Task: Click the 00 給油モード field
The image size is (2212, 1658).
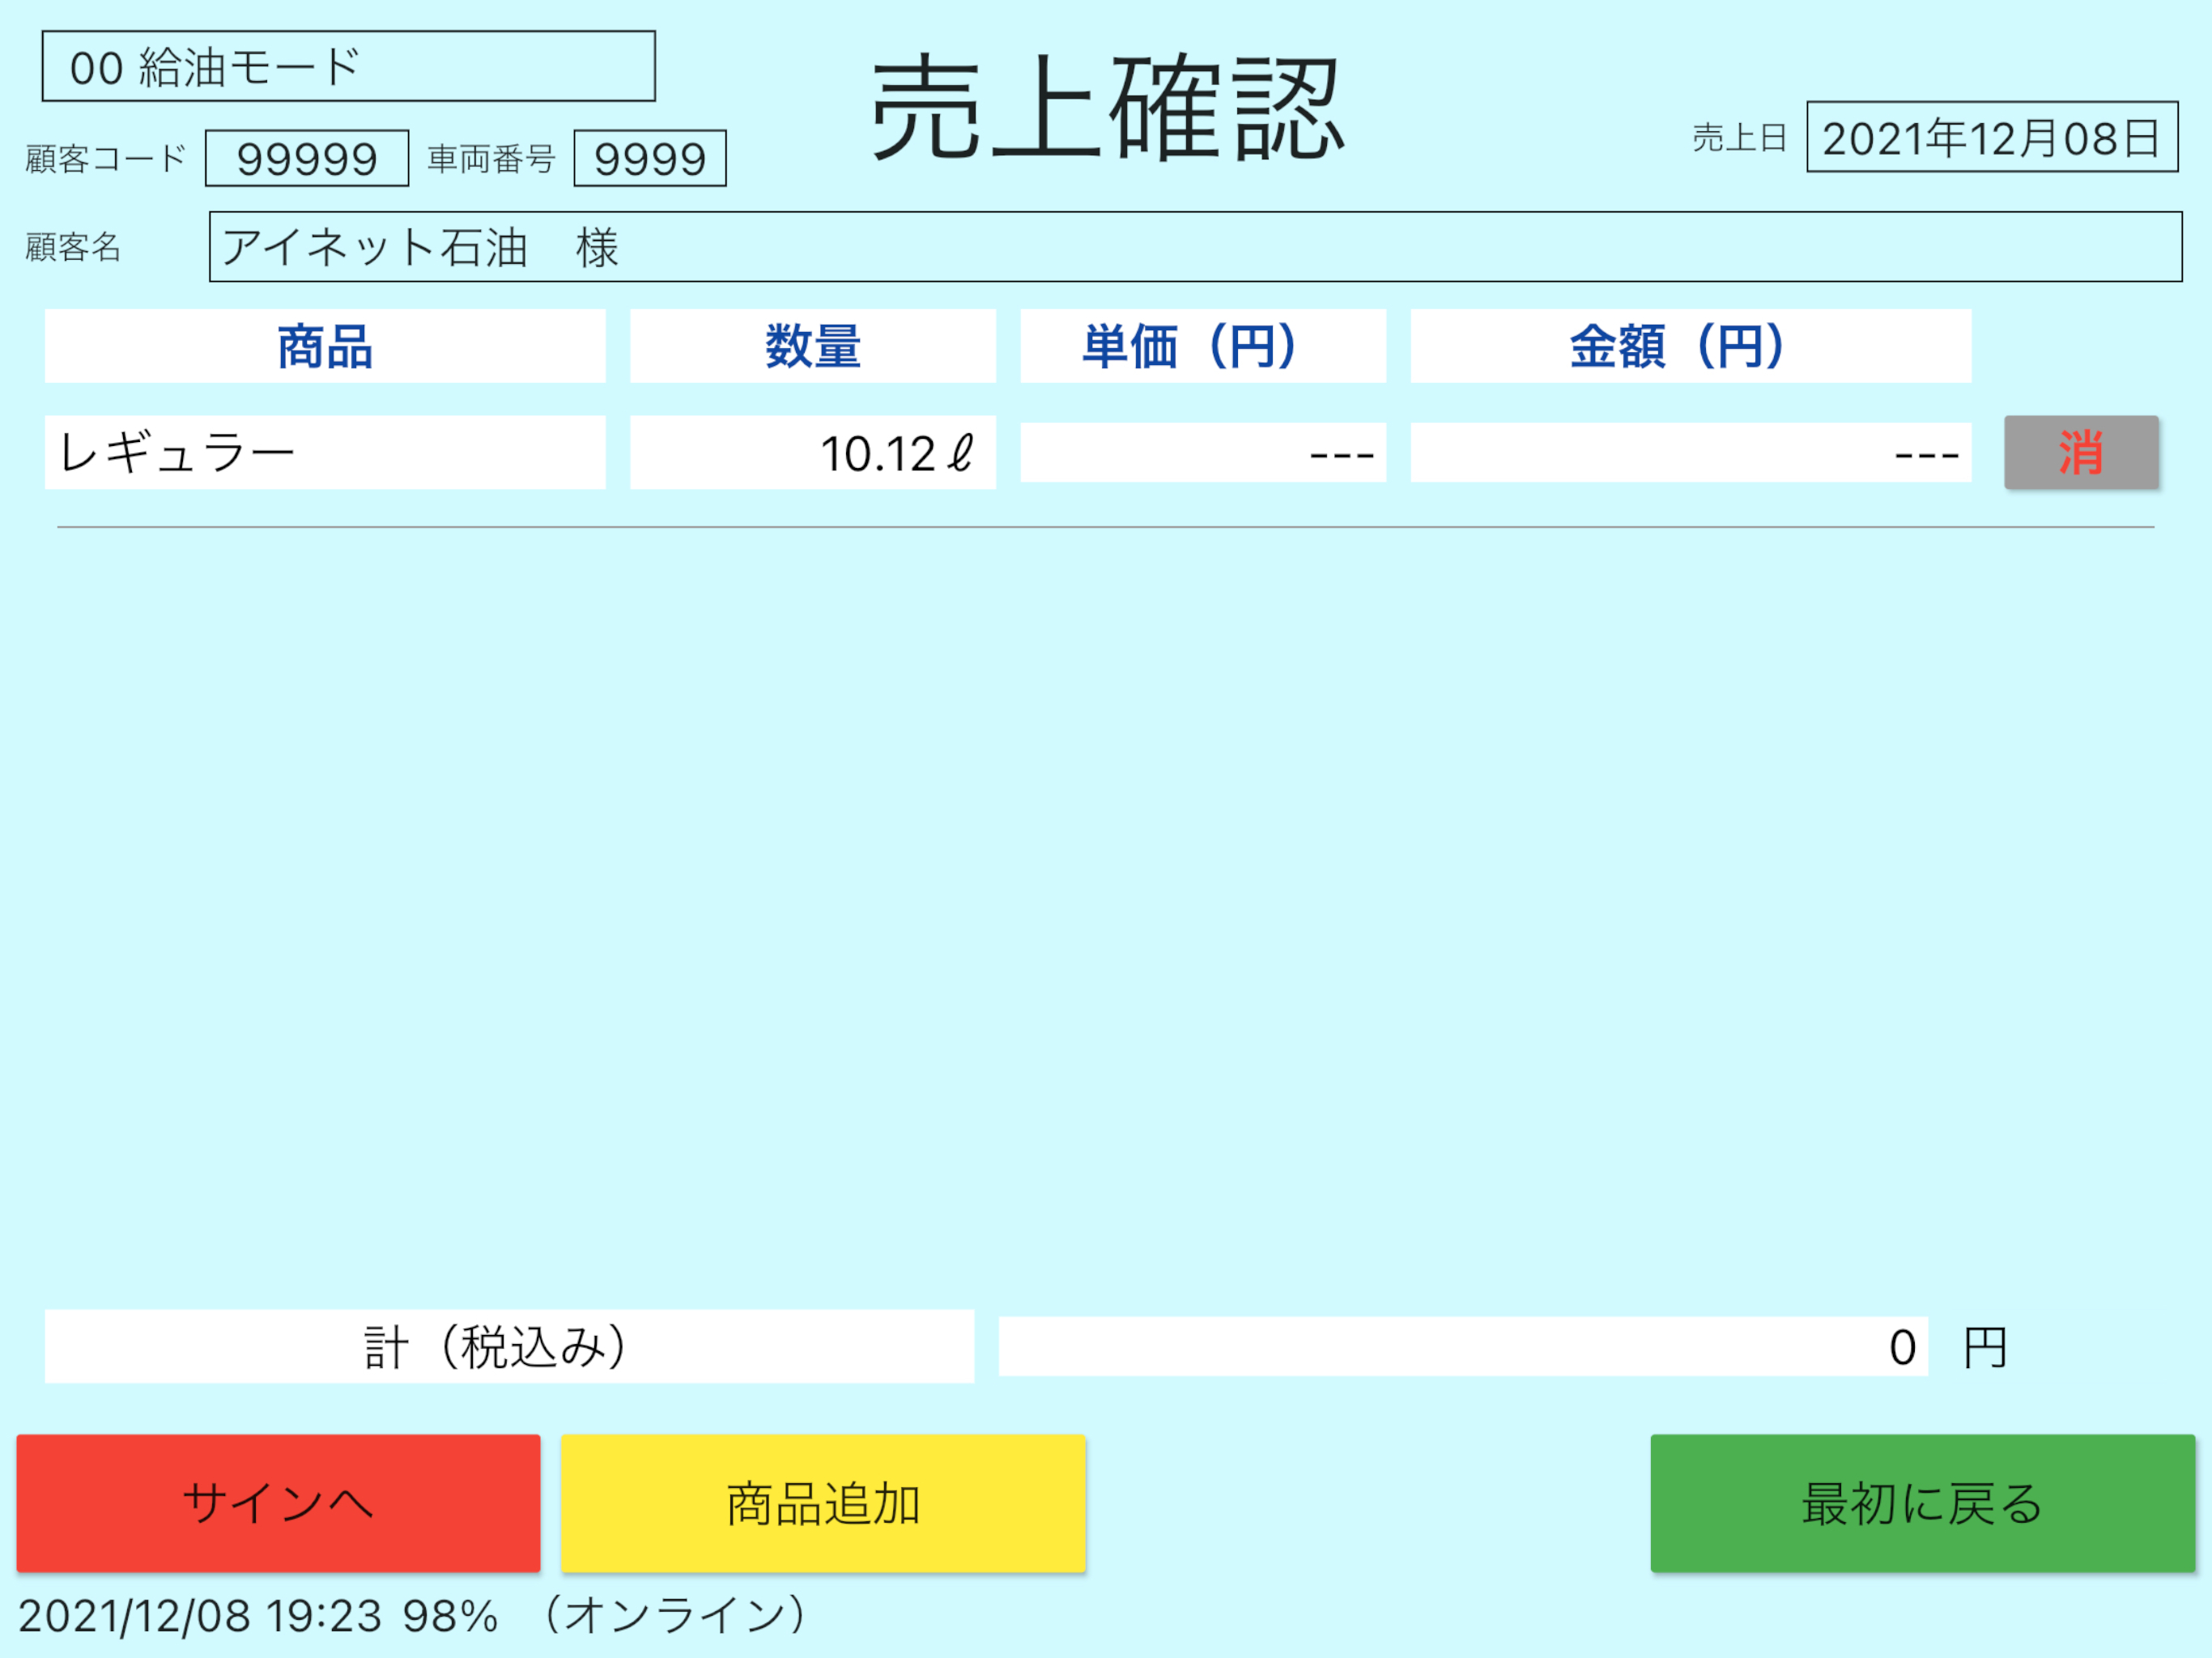Action: 348,66
